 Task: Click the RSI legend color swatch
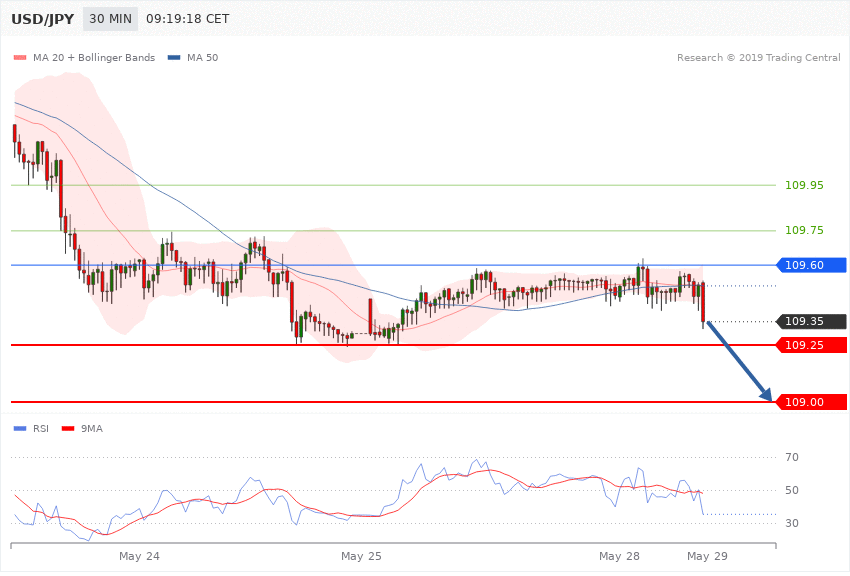click(x=20, y=429)
